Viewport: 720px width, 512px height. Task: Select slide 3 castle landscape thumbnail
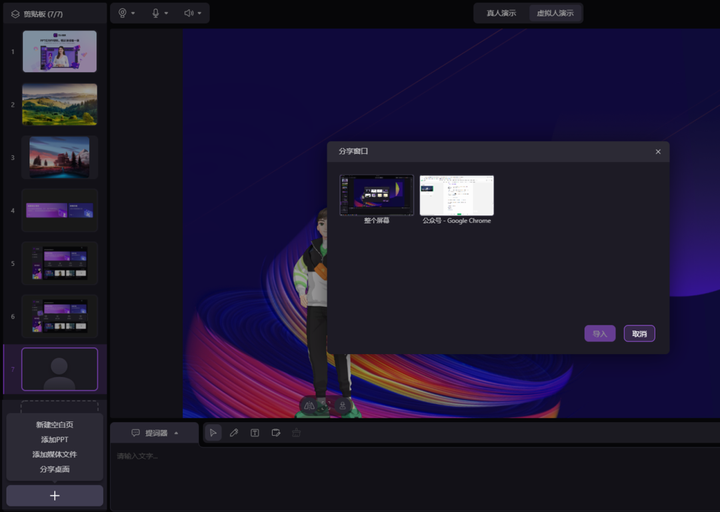60,157
